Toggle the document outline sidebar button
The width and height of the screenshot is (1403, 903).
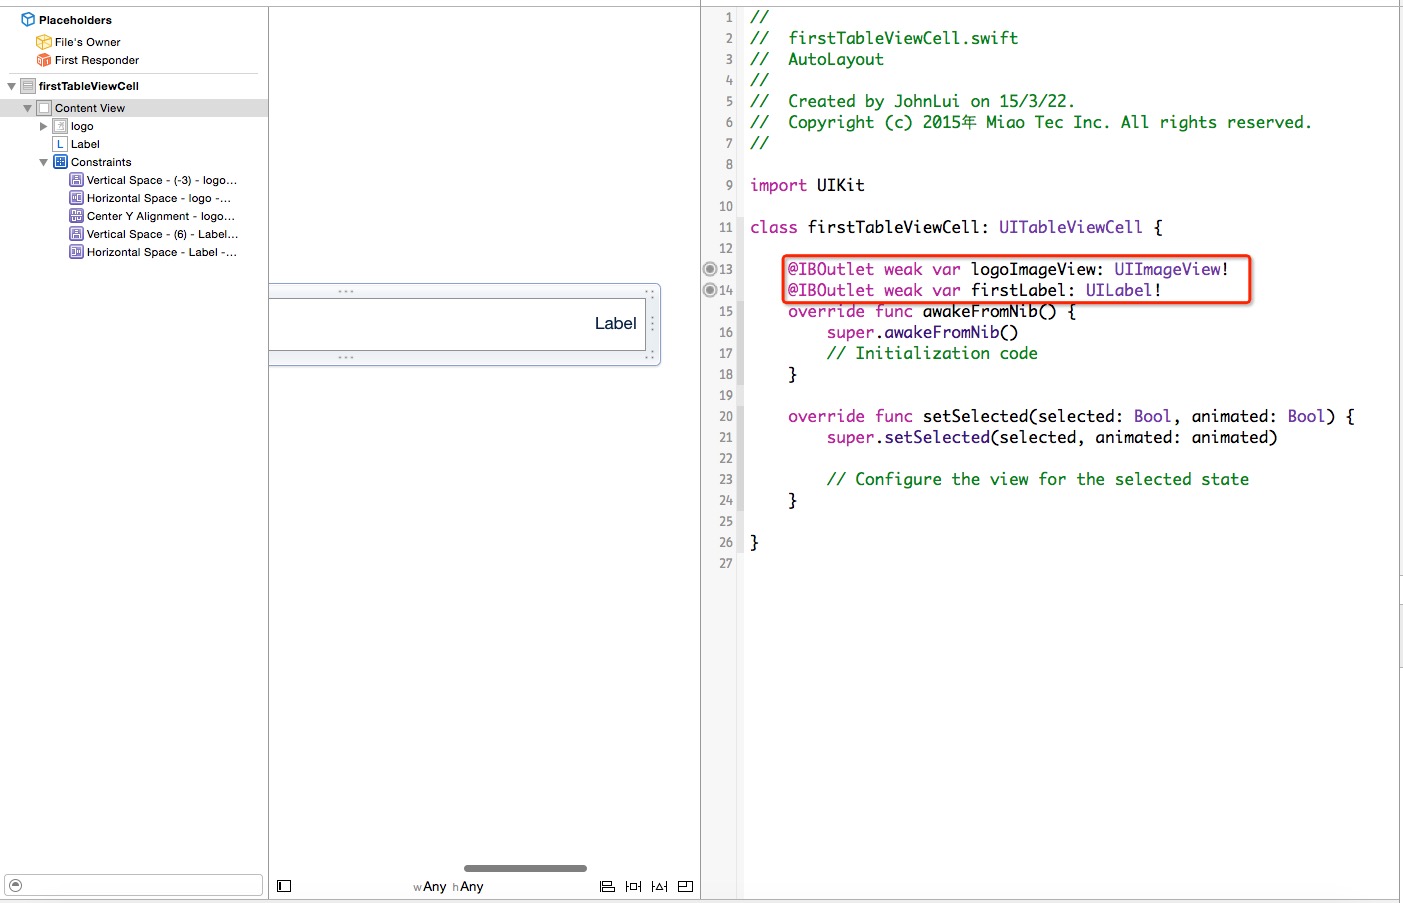(284, 886)
